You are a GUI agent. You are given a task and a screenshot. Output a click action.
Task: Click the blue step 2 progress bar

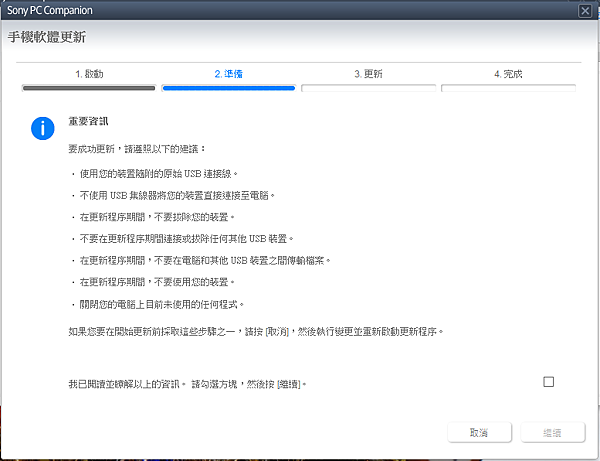pos(228,88)
